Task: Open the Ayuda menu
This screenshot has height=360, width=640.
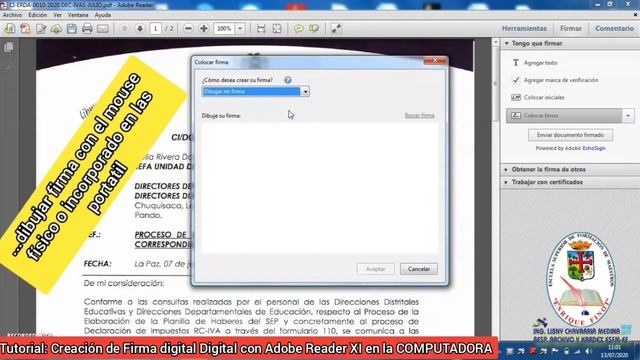Action: [x=102, y=15]
